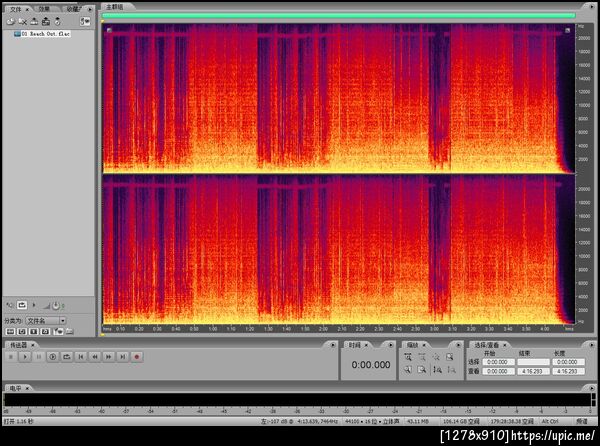Select the 选择/查看 panel tab
This screenshot has height=446, width=600.
click(x=487, y=345)
